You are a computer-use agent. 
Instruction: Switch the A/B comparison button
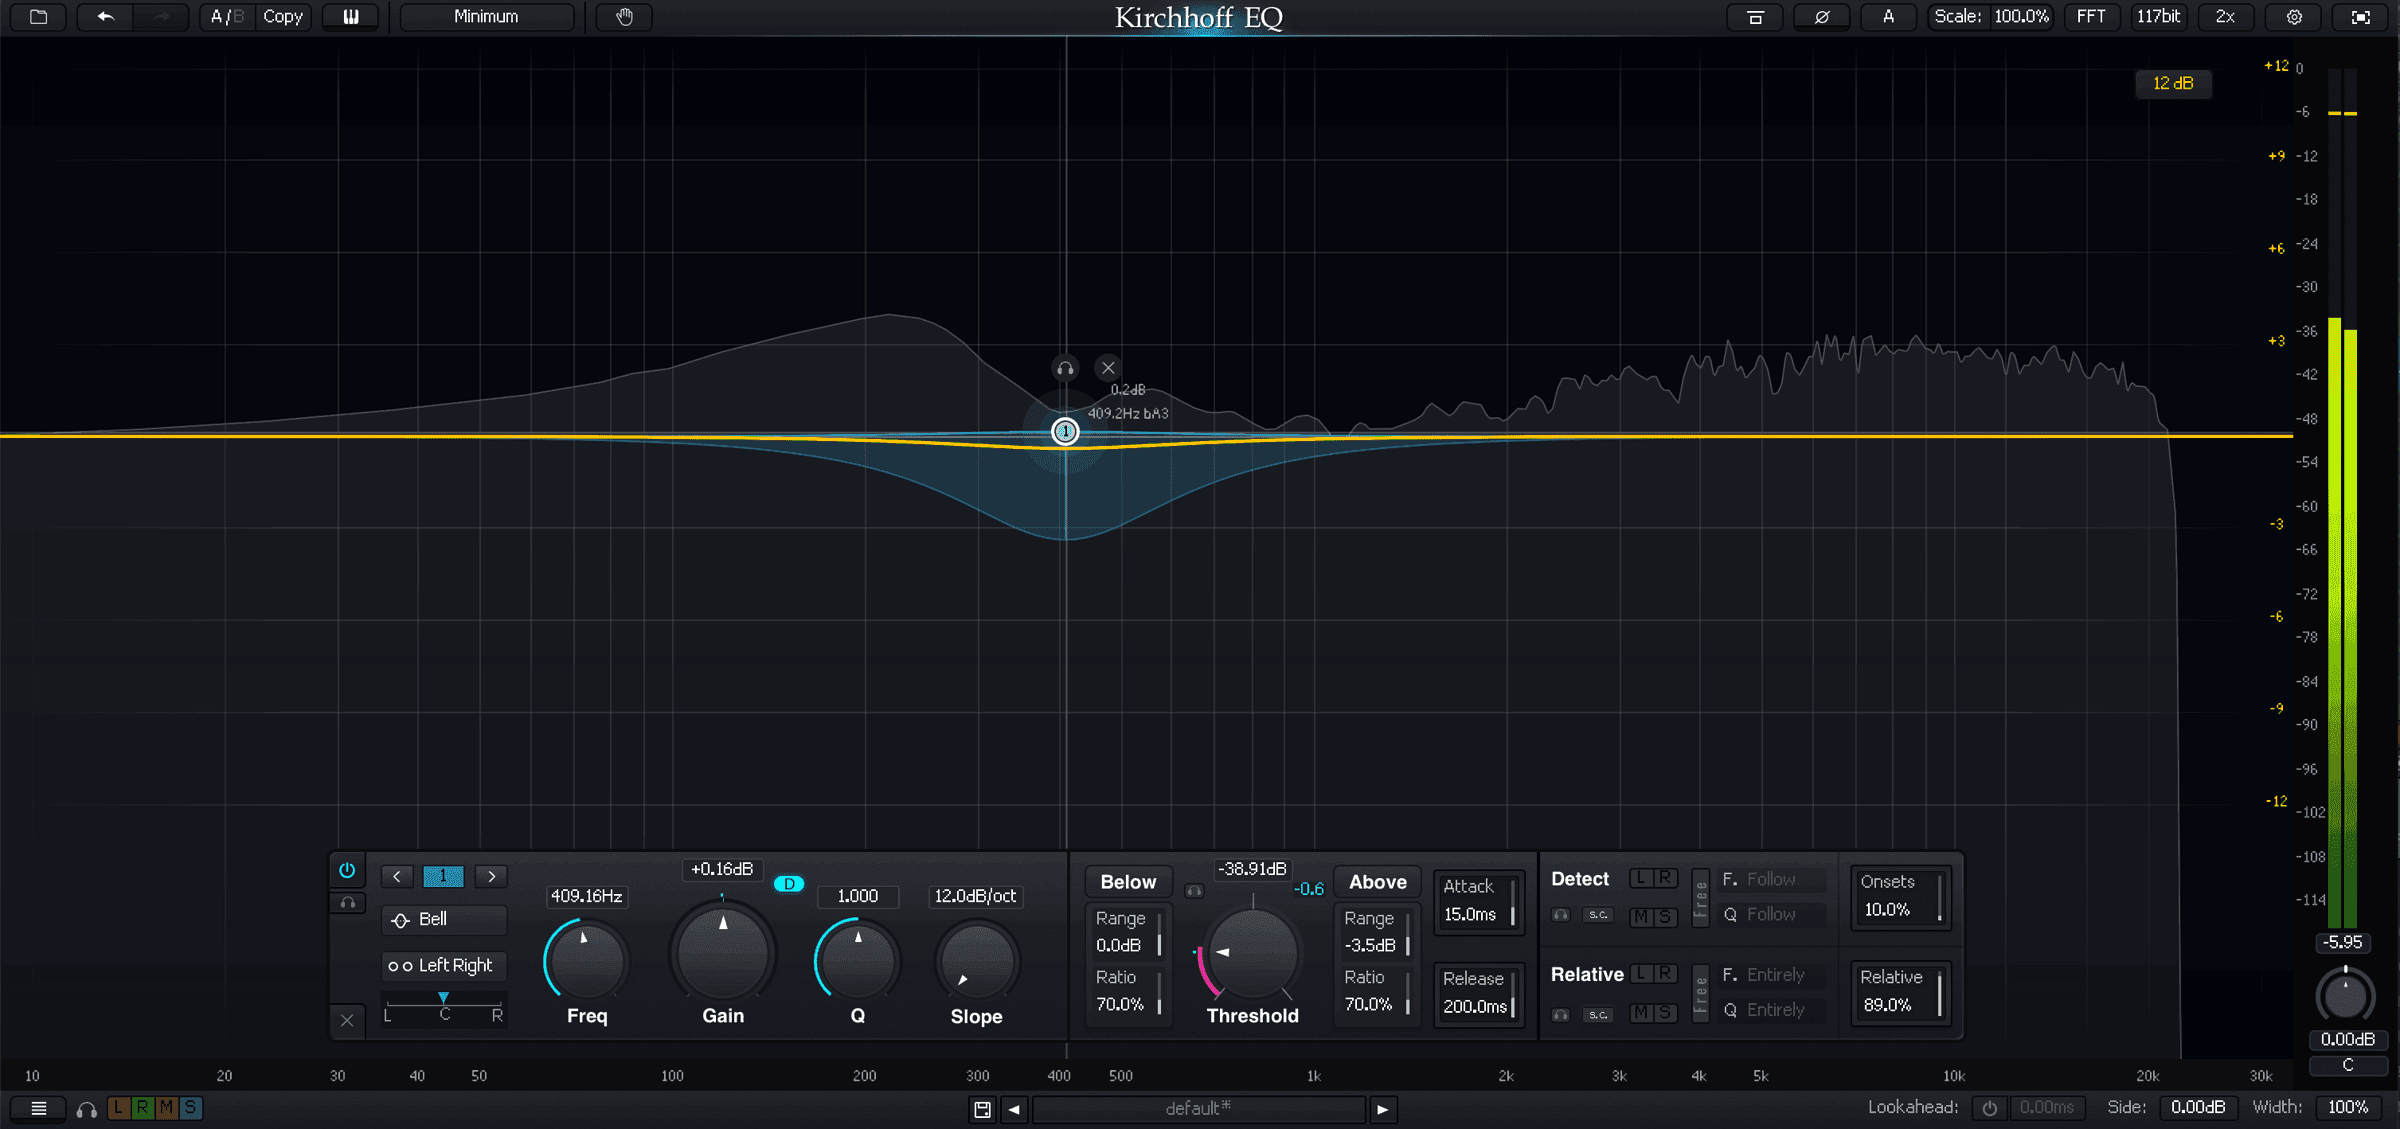point(227,17)
